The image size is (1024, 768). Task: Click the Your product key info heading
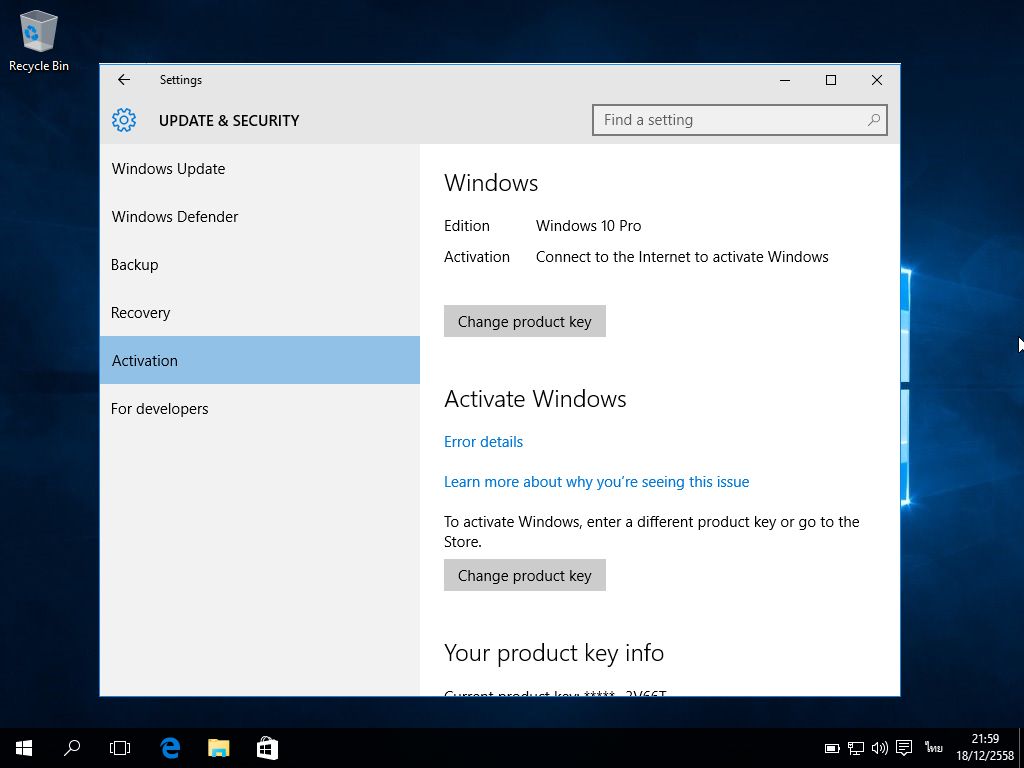(x=554, y=653)
